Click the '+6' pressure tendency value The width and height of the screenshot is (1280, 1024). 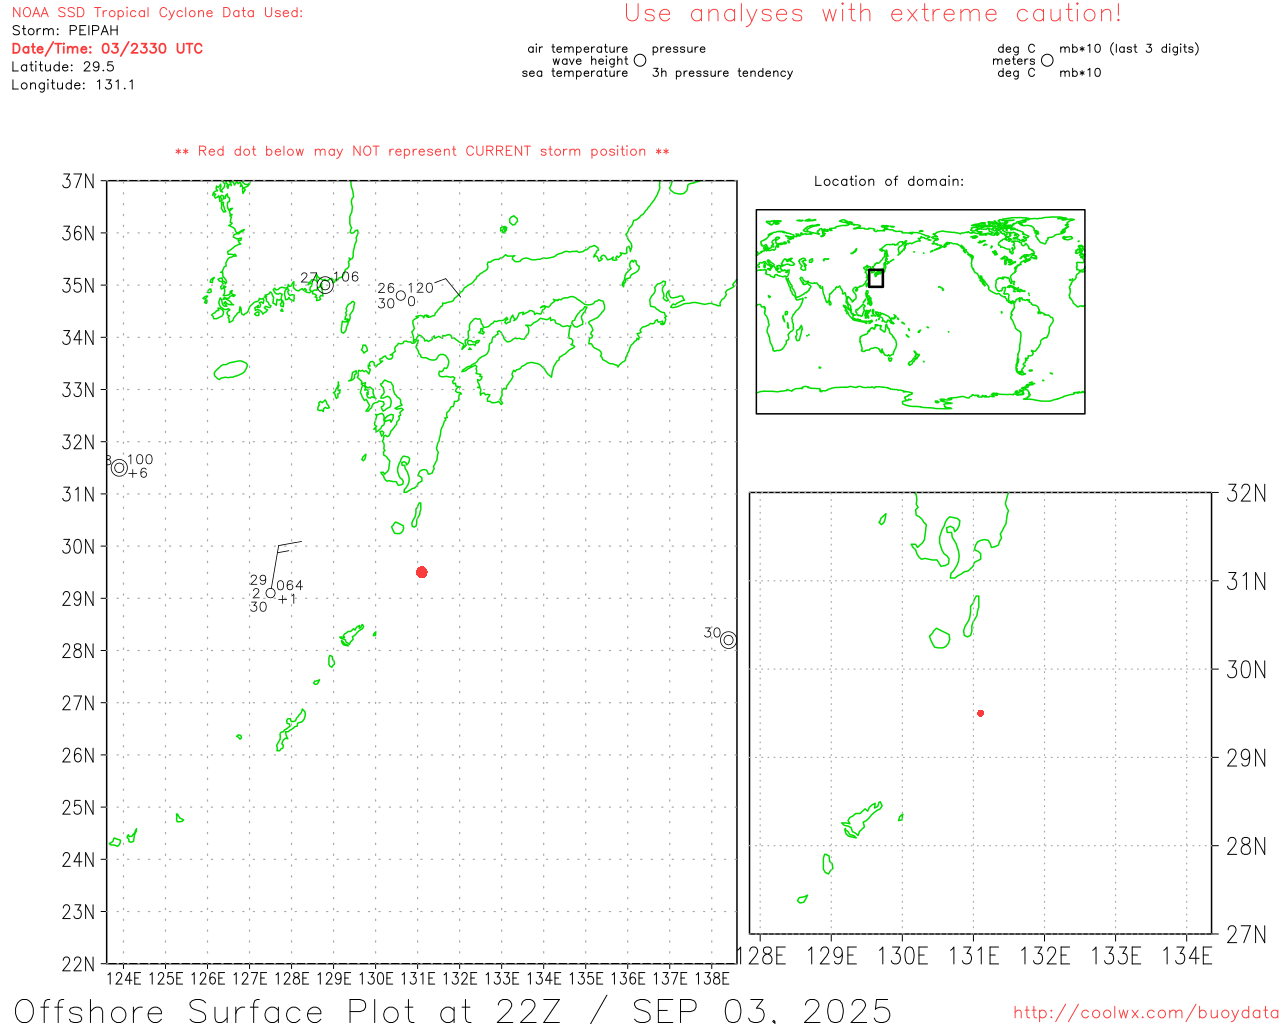tap(138, 473)
